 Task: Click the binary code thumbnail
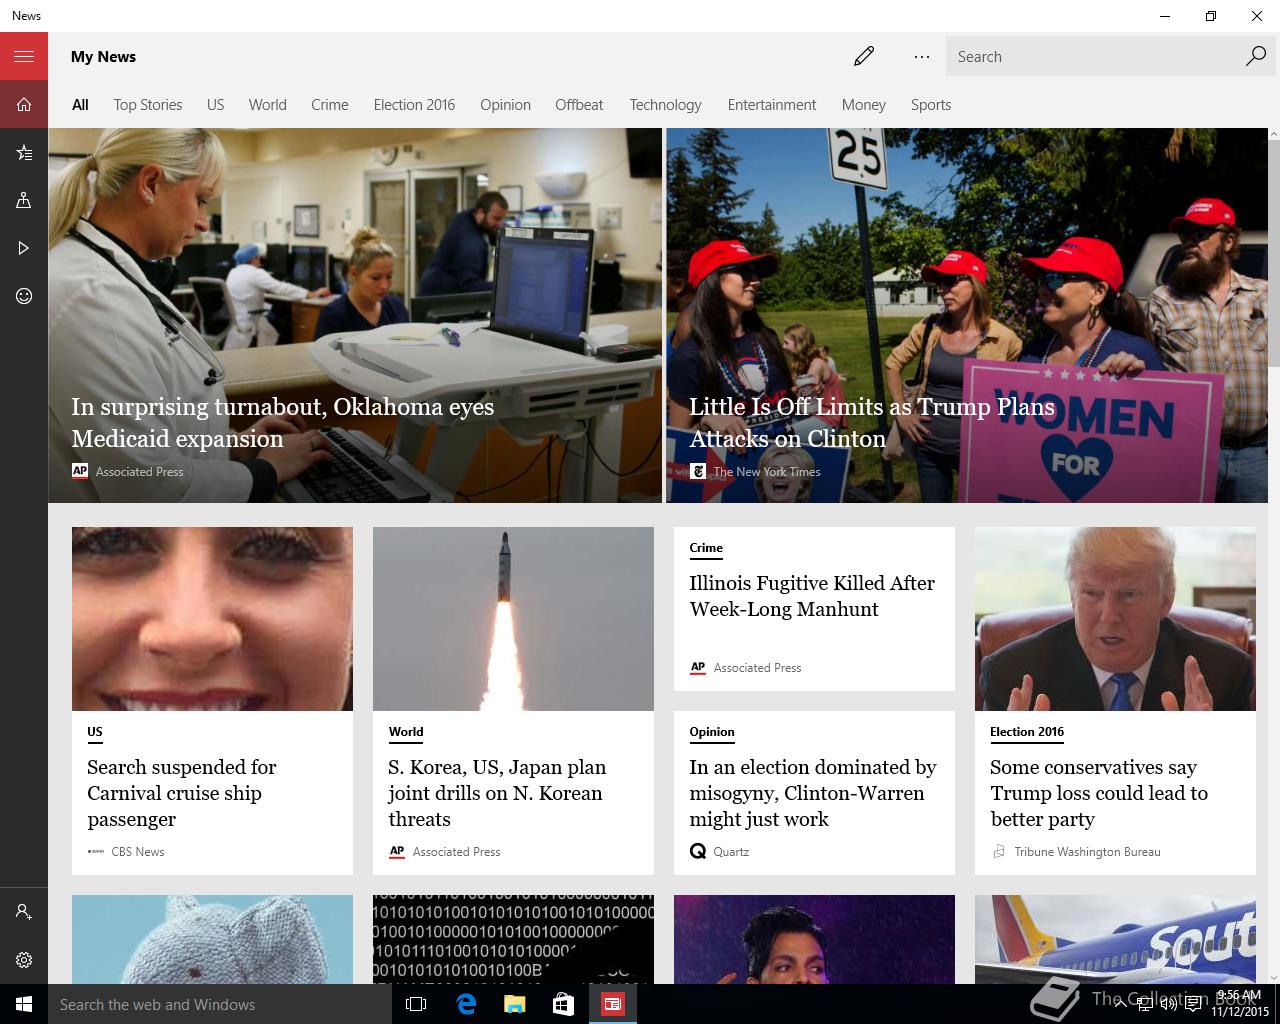513,939
